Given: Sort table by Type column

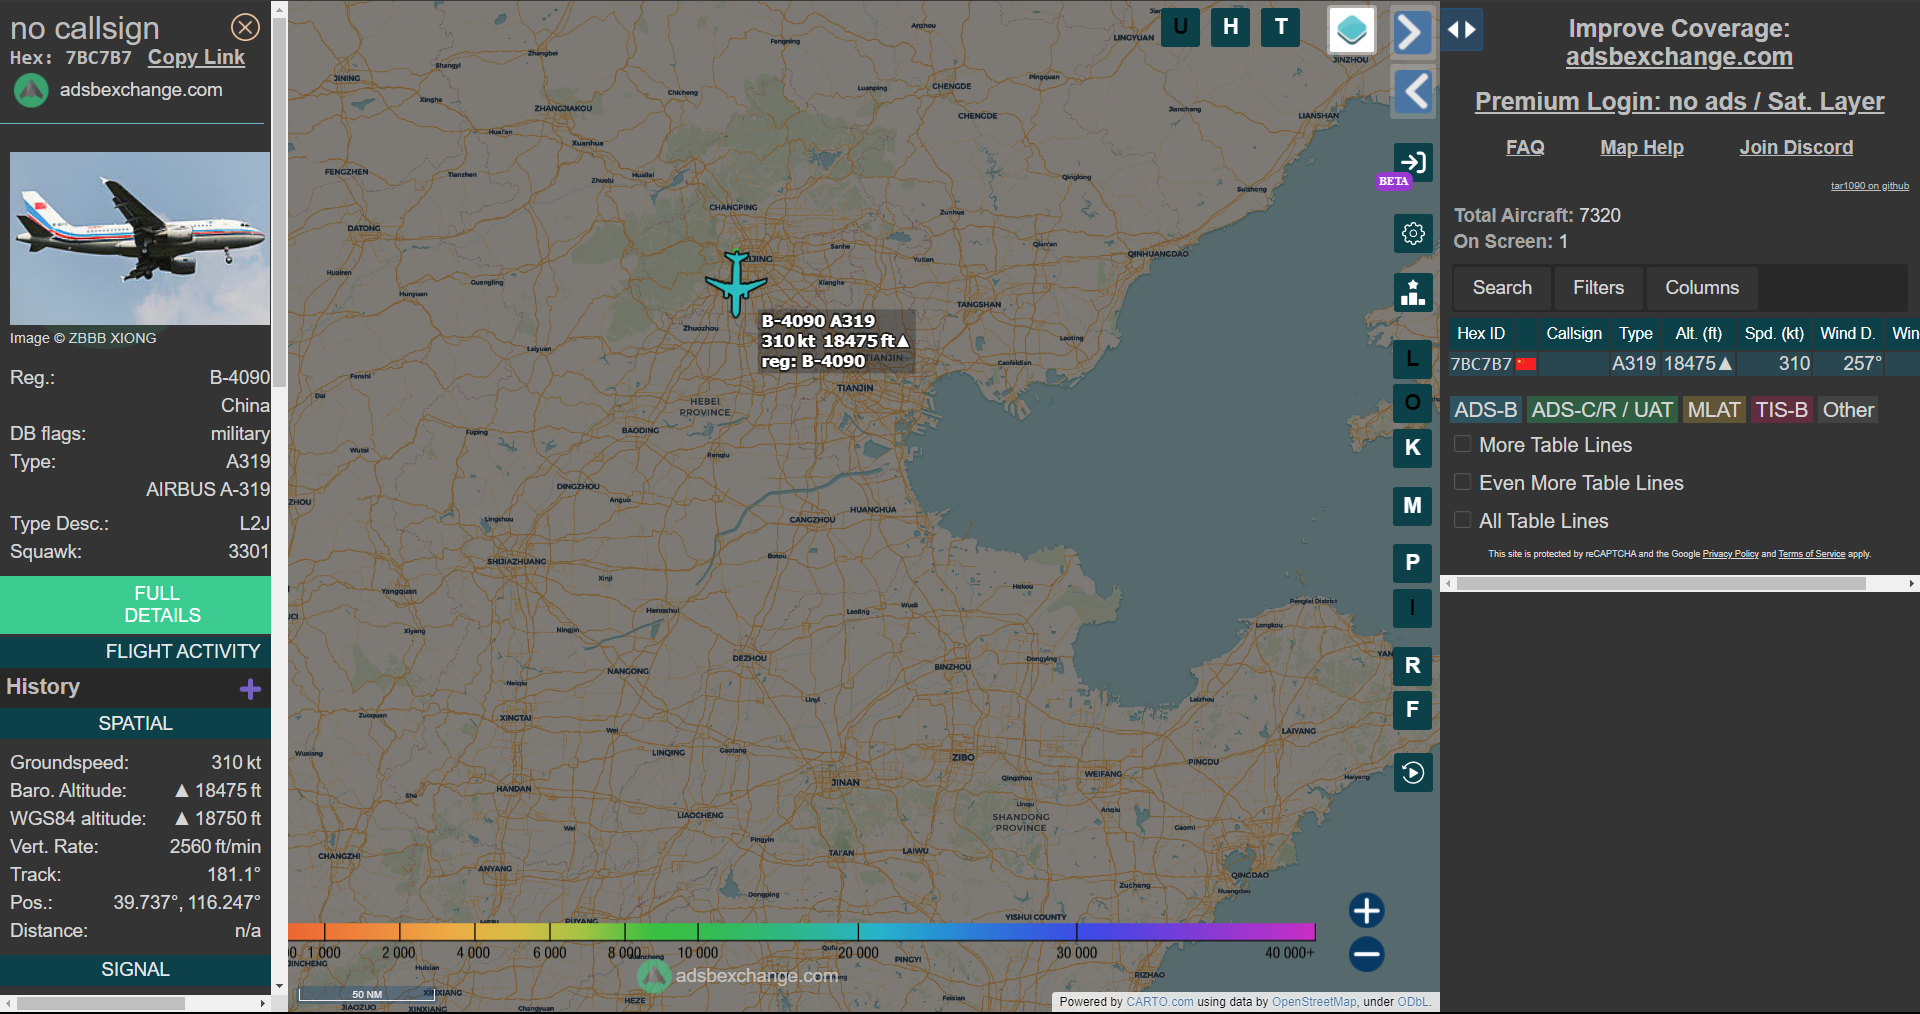Looking at the screenshot, I should coord(1636,333).
